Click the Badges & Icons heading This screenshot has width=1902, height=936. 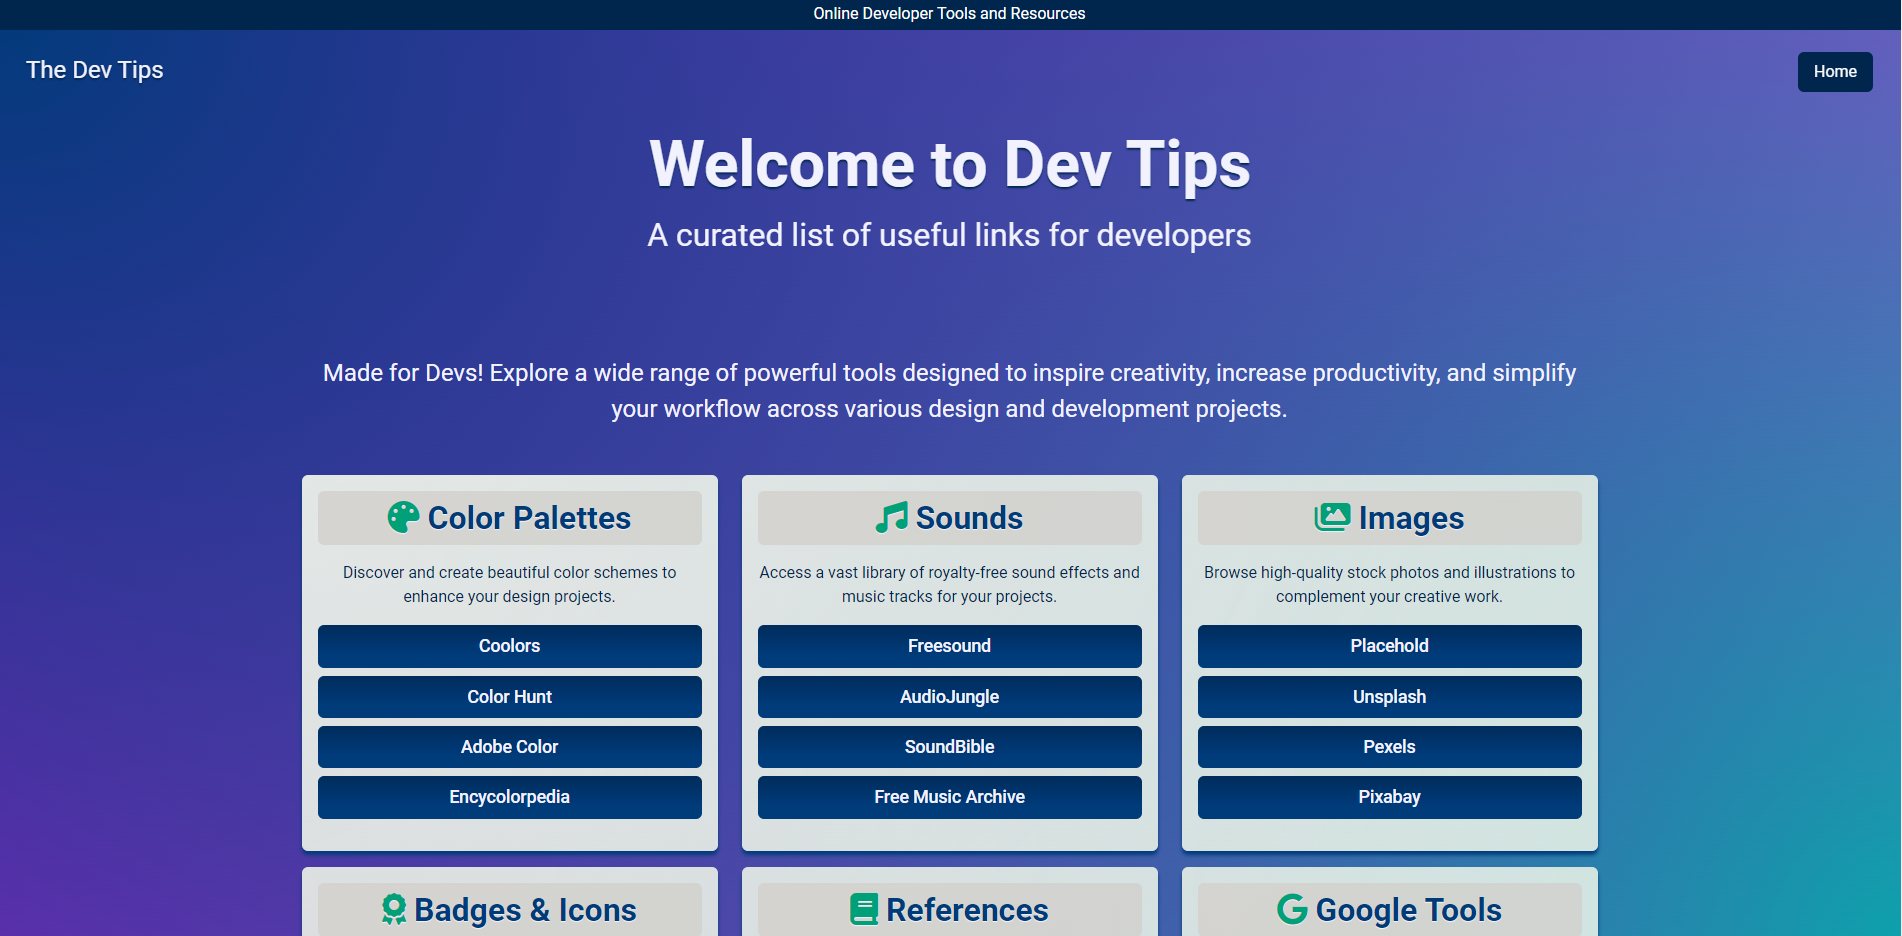pos(525,910)
